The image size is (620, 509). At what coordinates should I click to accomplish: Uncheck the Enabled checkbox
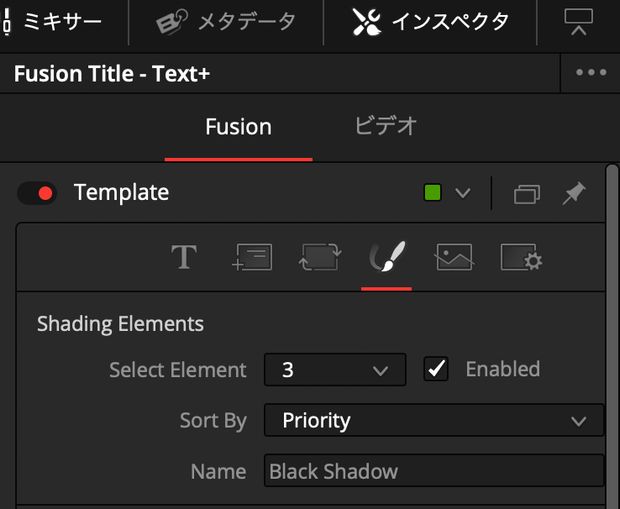coord(436,369)
